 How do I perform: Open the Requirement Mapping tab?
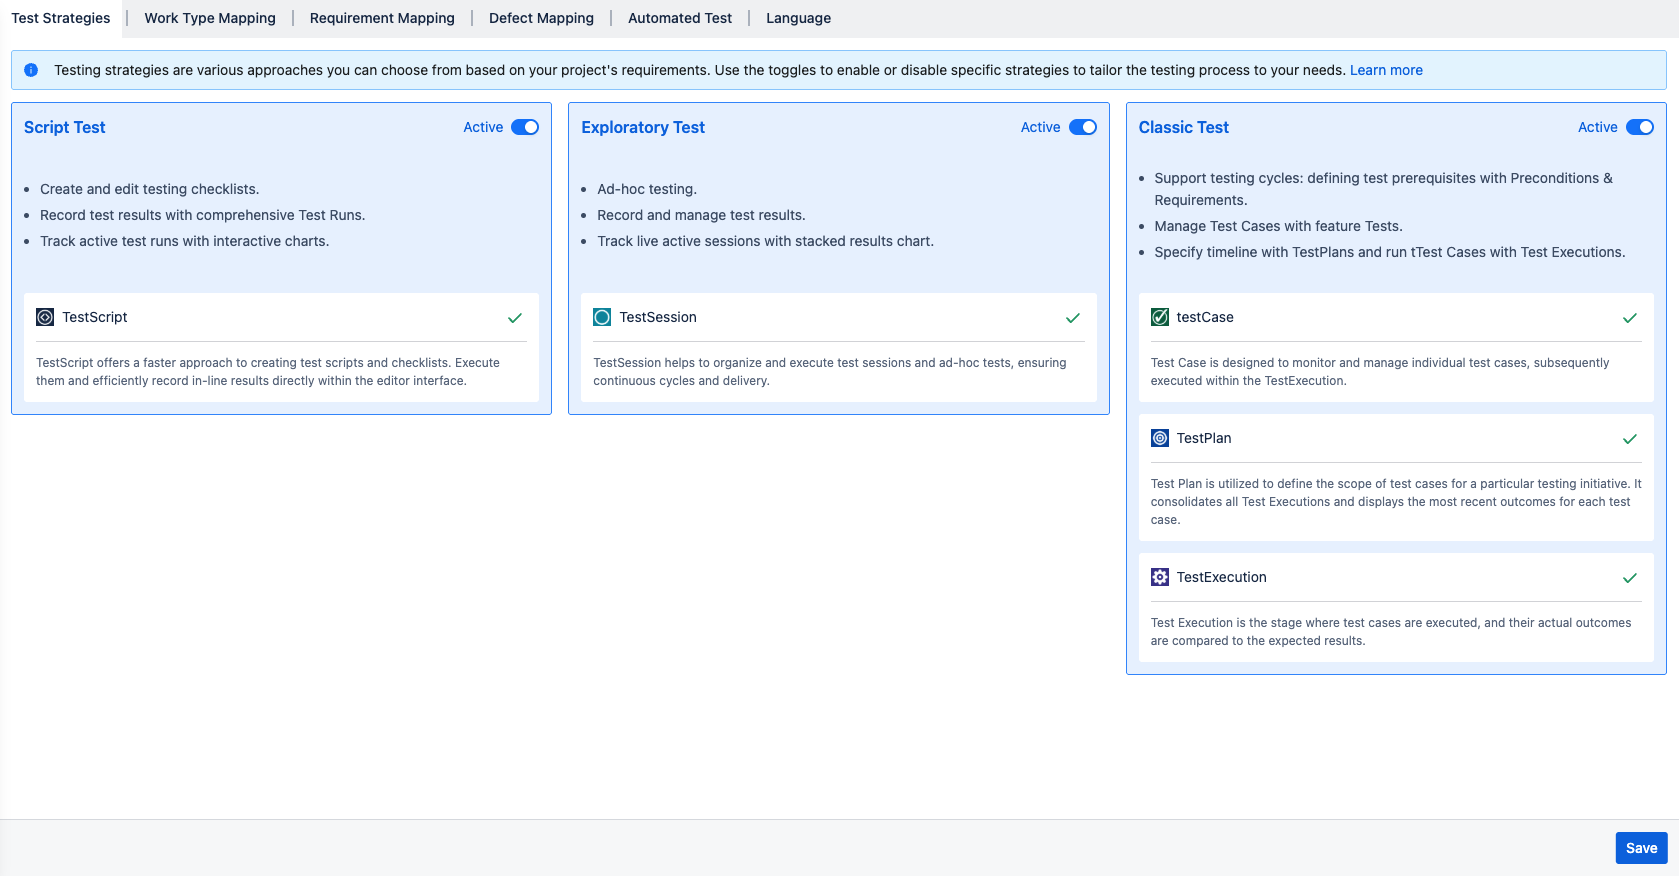pos(382,18)
